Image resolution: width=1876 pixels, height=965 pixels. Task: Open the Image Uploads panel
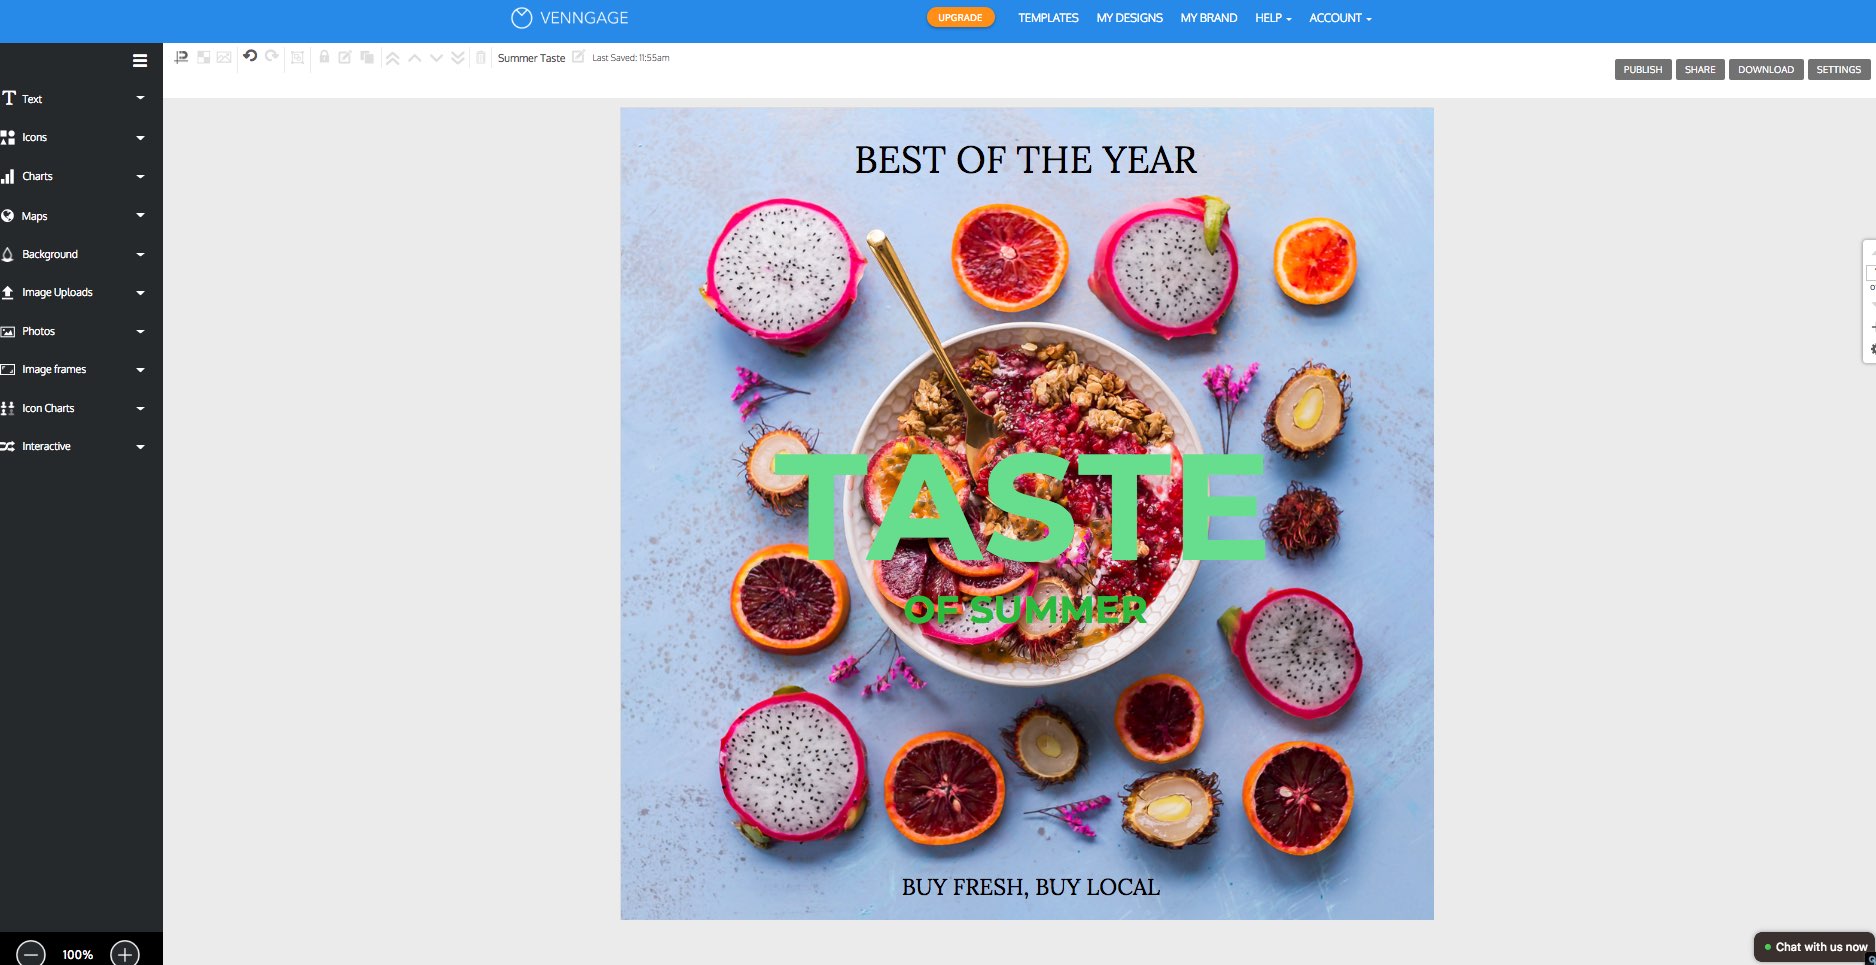point(57,292)
